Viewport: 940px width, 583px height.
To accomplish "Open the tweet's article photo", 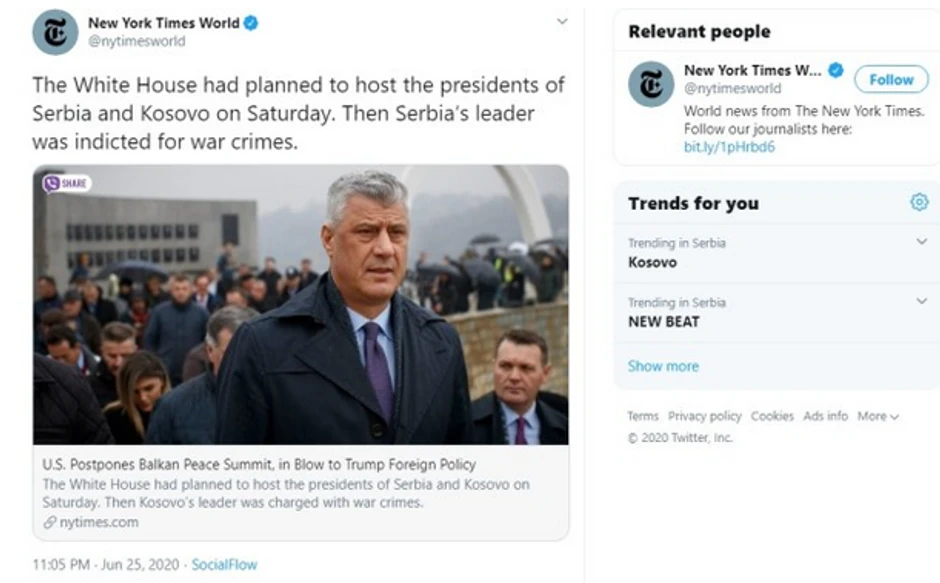I will [x=300, y=305].
